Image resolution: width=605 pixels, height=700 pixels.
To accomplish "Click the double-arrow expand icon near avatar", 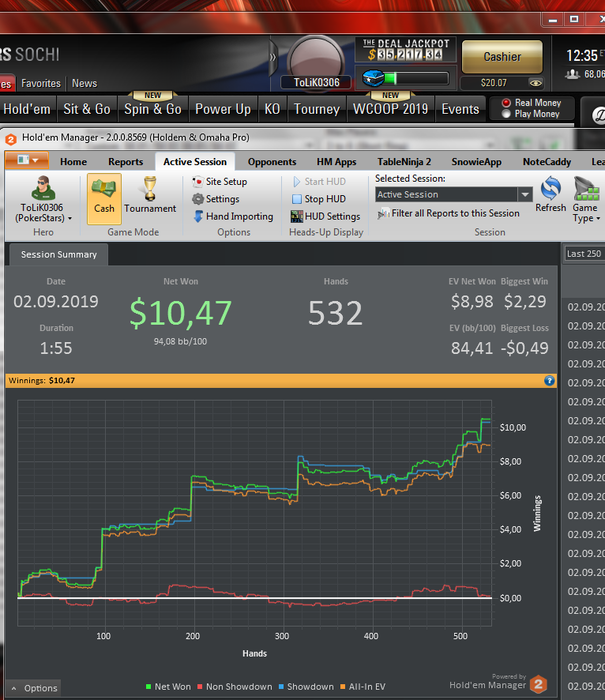I will click(x=273, y=57).
